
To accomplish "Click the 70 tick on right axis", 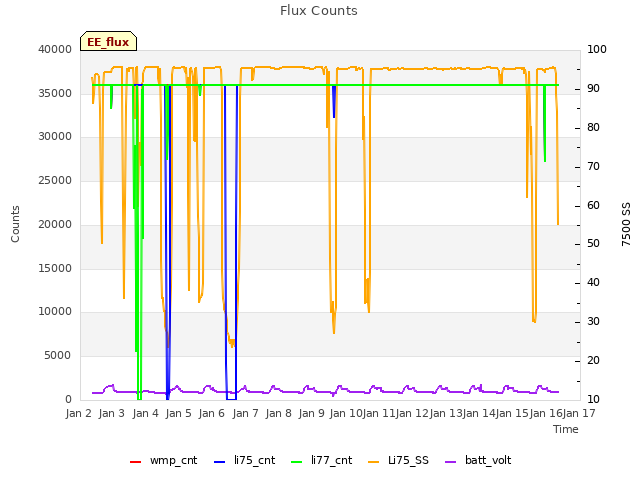I will (x=593, y=167).
